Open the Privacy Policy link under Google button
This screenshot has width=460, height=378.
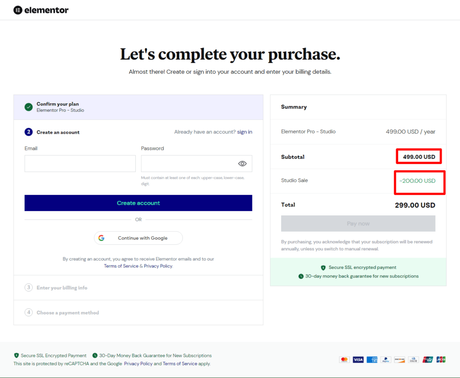(x=158, y=266)
